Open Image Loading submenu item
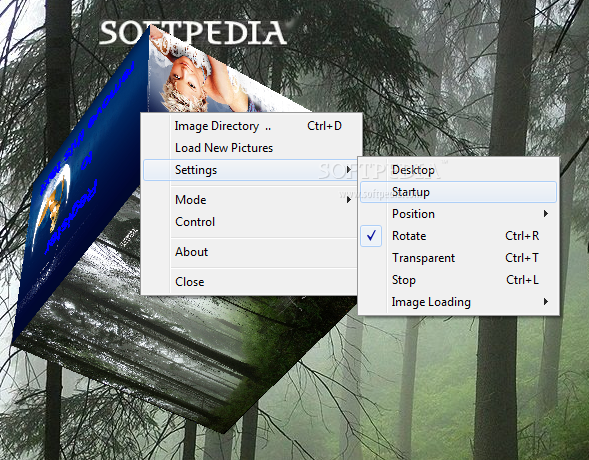Viewport: 589px width, 460px height. [x=458, y=302]
